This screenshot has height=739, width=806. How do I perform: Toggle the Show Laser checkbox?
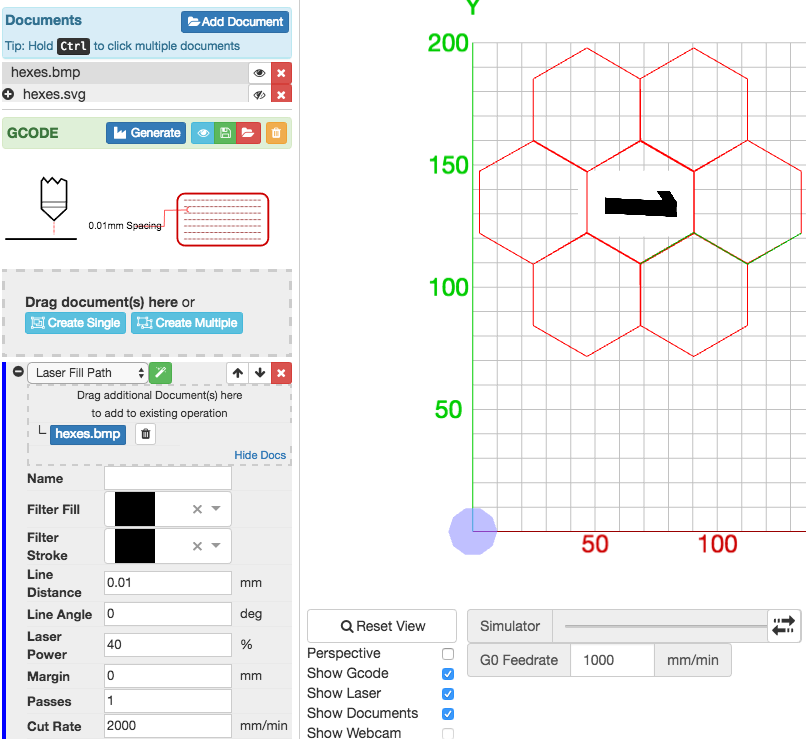click(x=448, y=694)
